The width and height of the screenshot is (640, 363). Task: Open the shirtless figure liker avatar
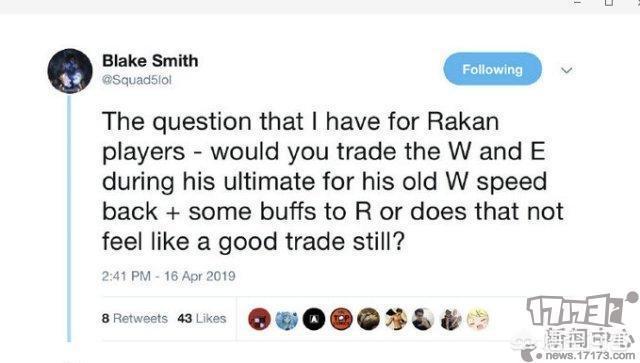396,319
